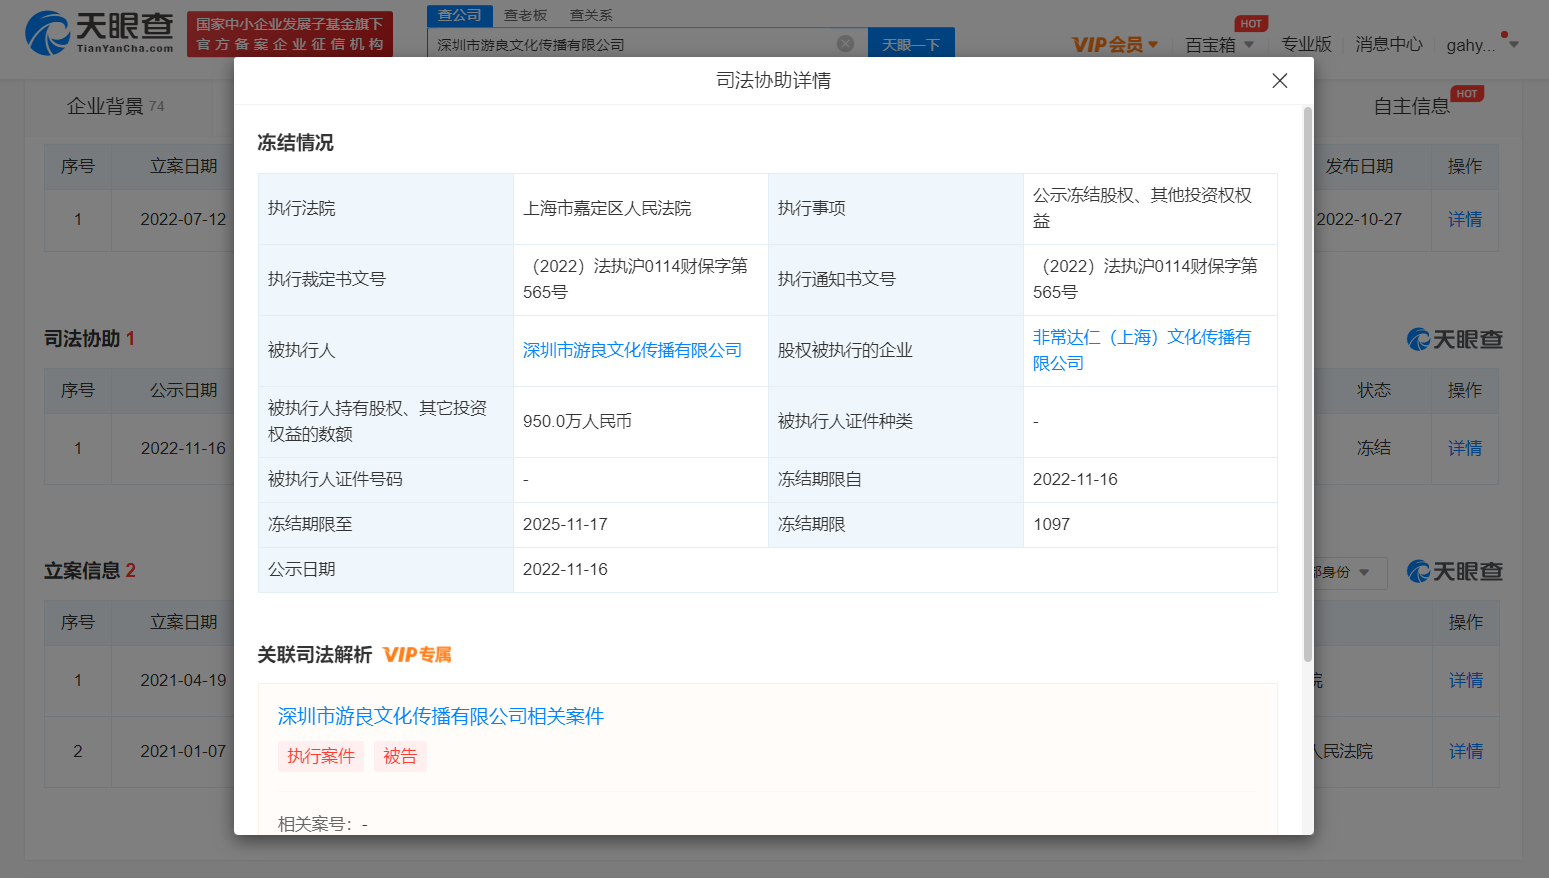This screenshot has height=878, width=1549.
Task: Click the dialog's vertical scrollbar
Action: click(x=1307, y=385)
